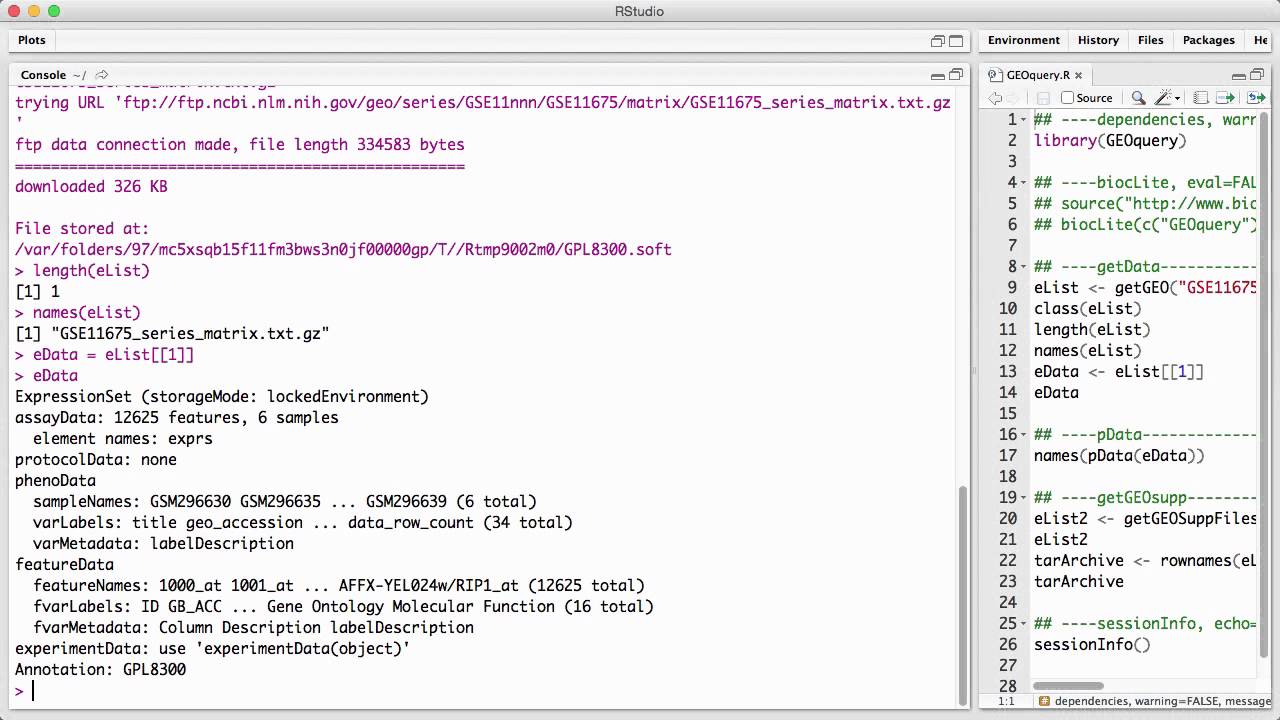
Task: Open the Packages tab
Action: tap(1208, 40)
